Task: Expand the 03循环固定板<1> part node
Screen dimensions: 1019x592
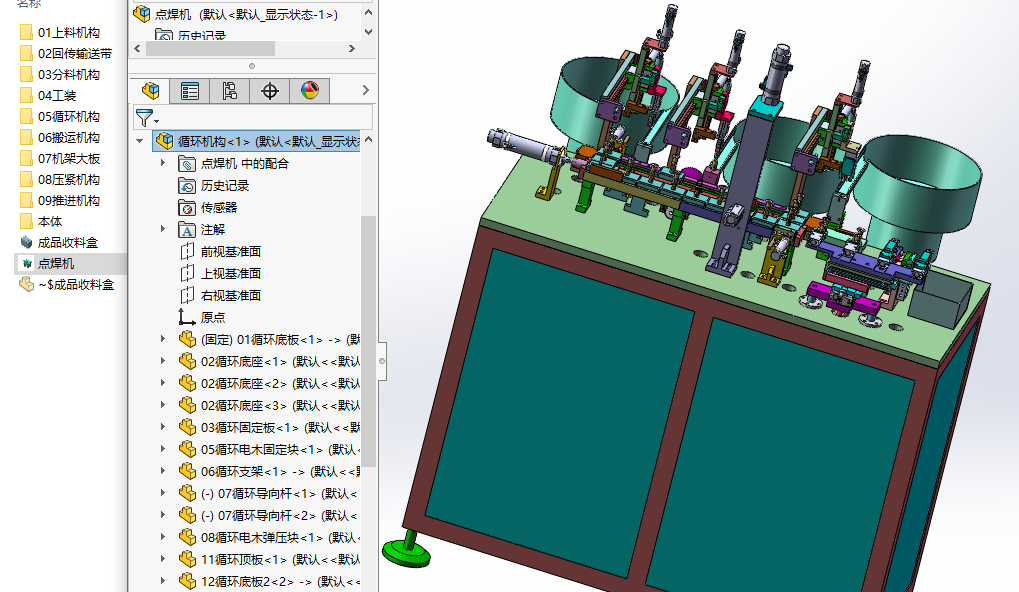Action: pyautogui.click(x=163, y=427)
